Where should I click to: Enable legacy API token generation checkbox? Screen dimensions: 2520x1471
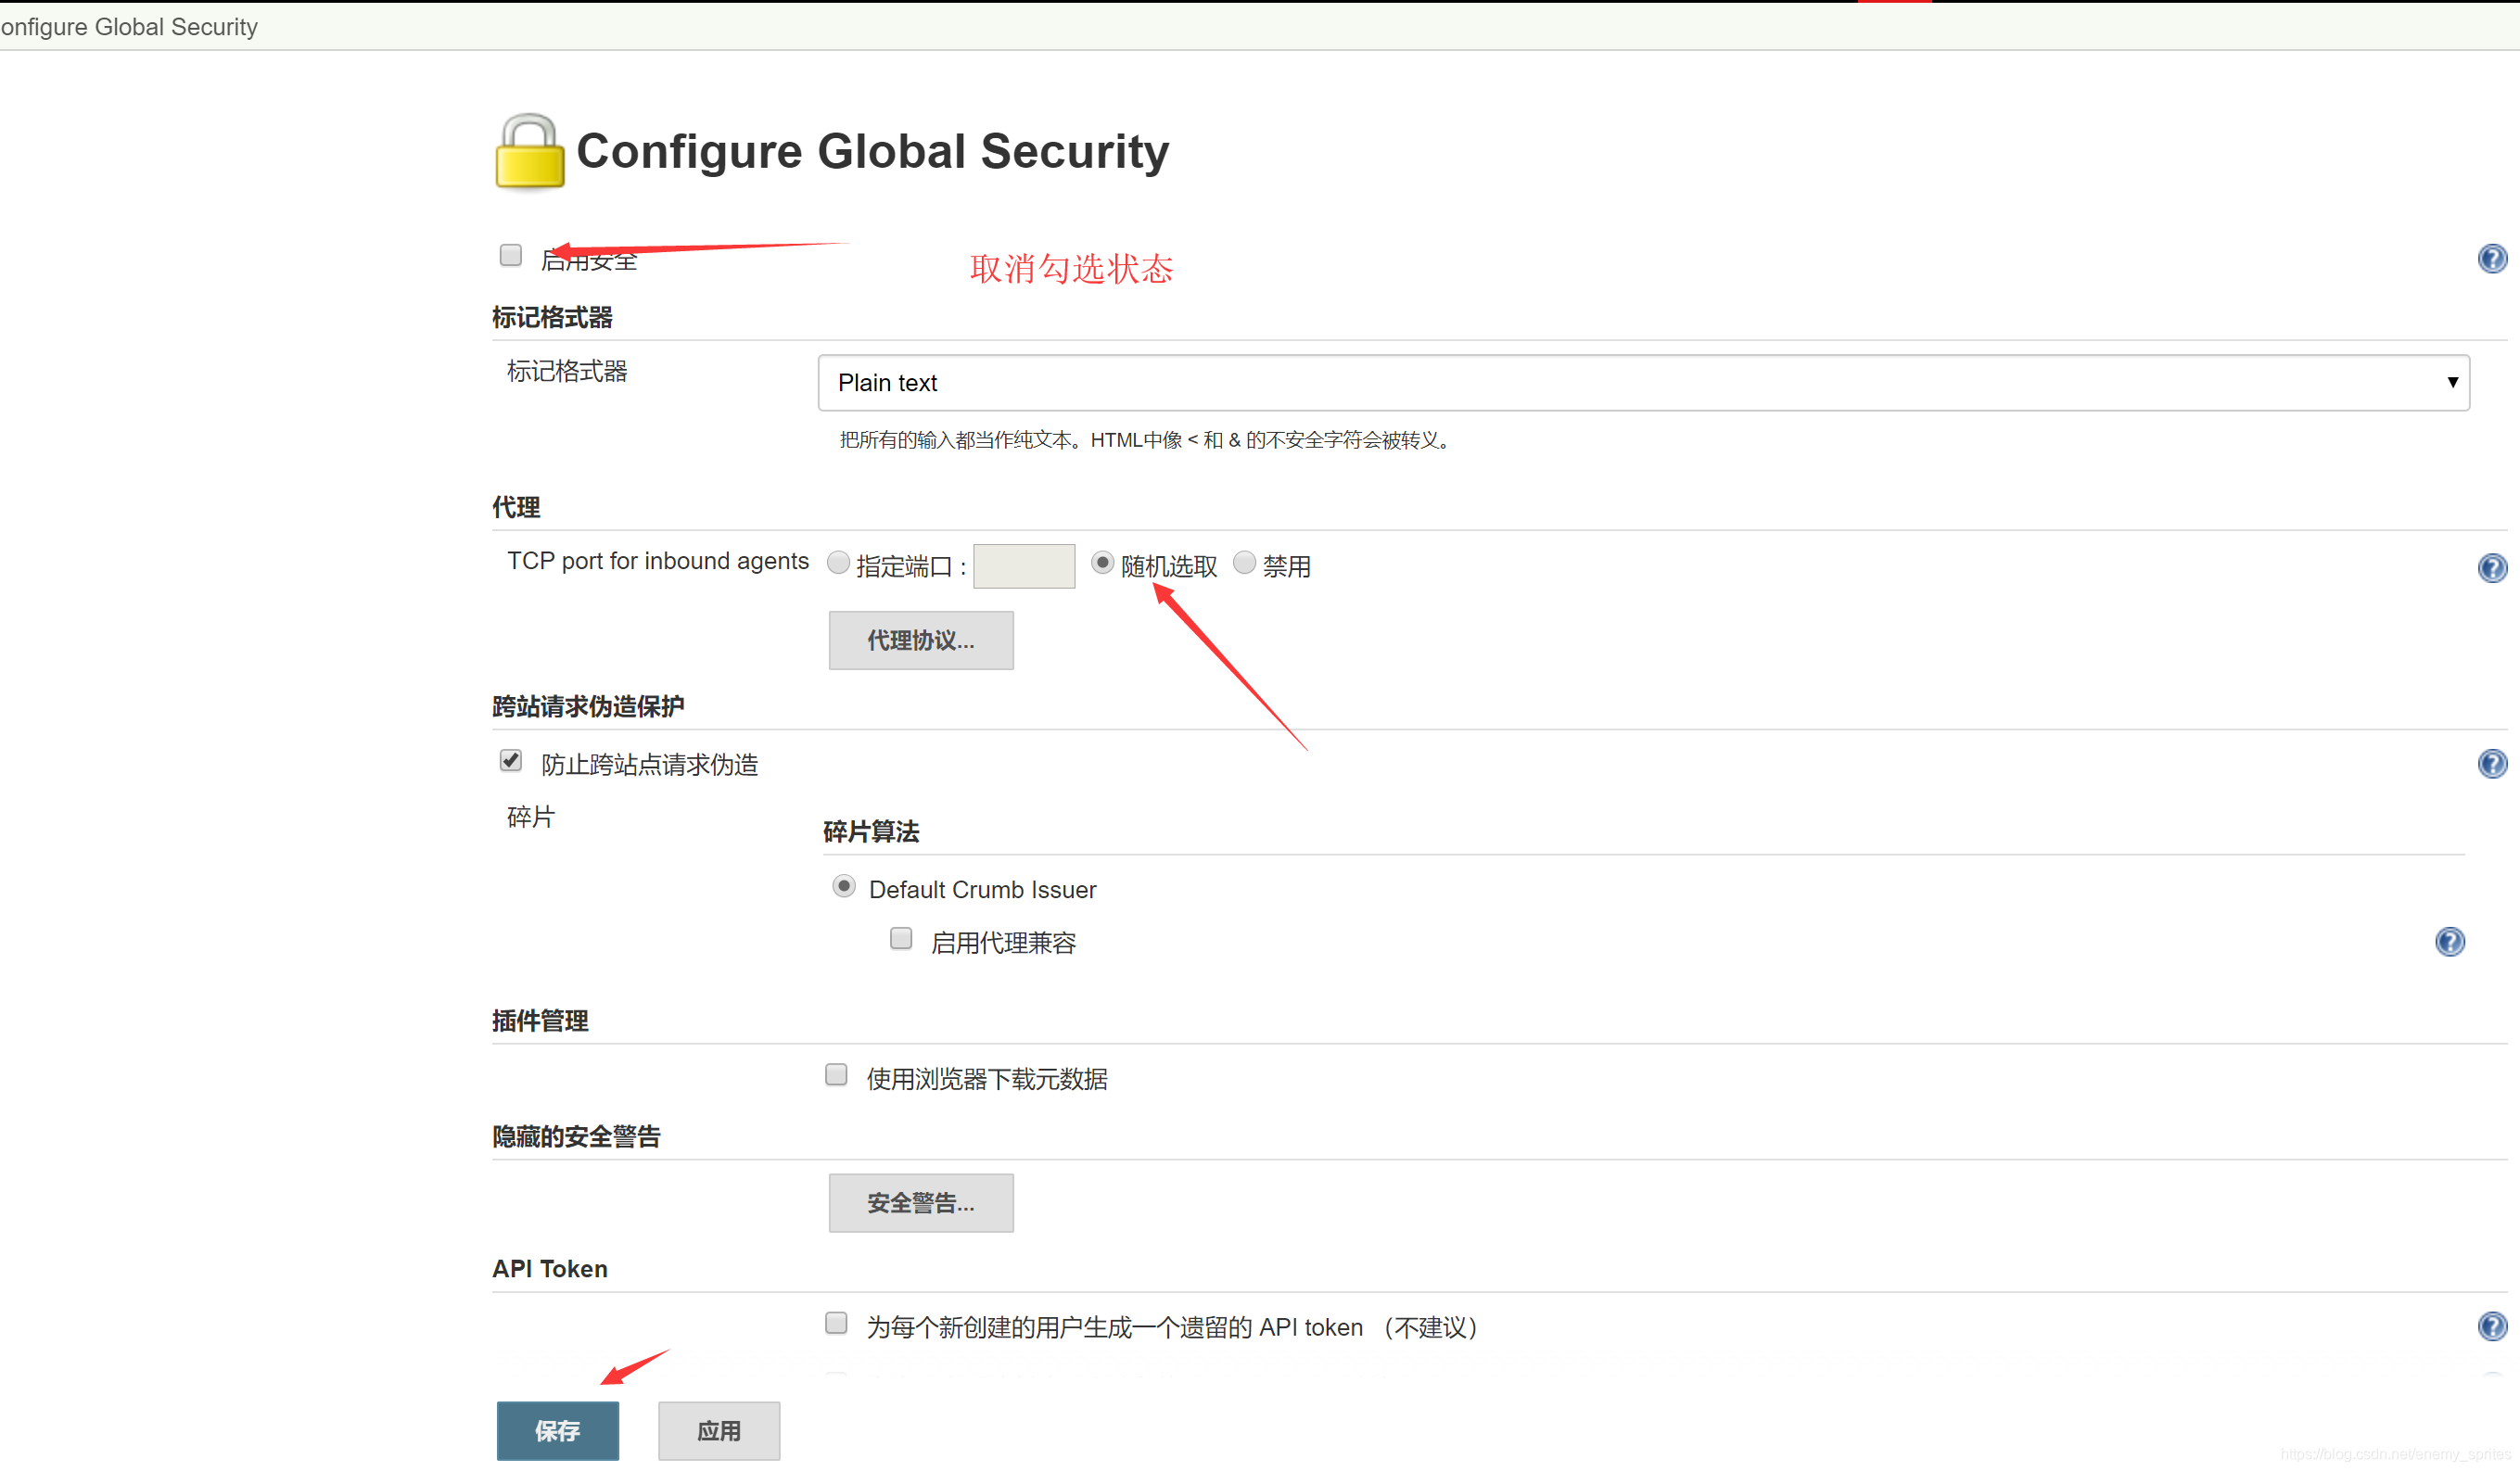[836, 1324]
